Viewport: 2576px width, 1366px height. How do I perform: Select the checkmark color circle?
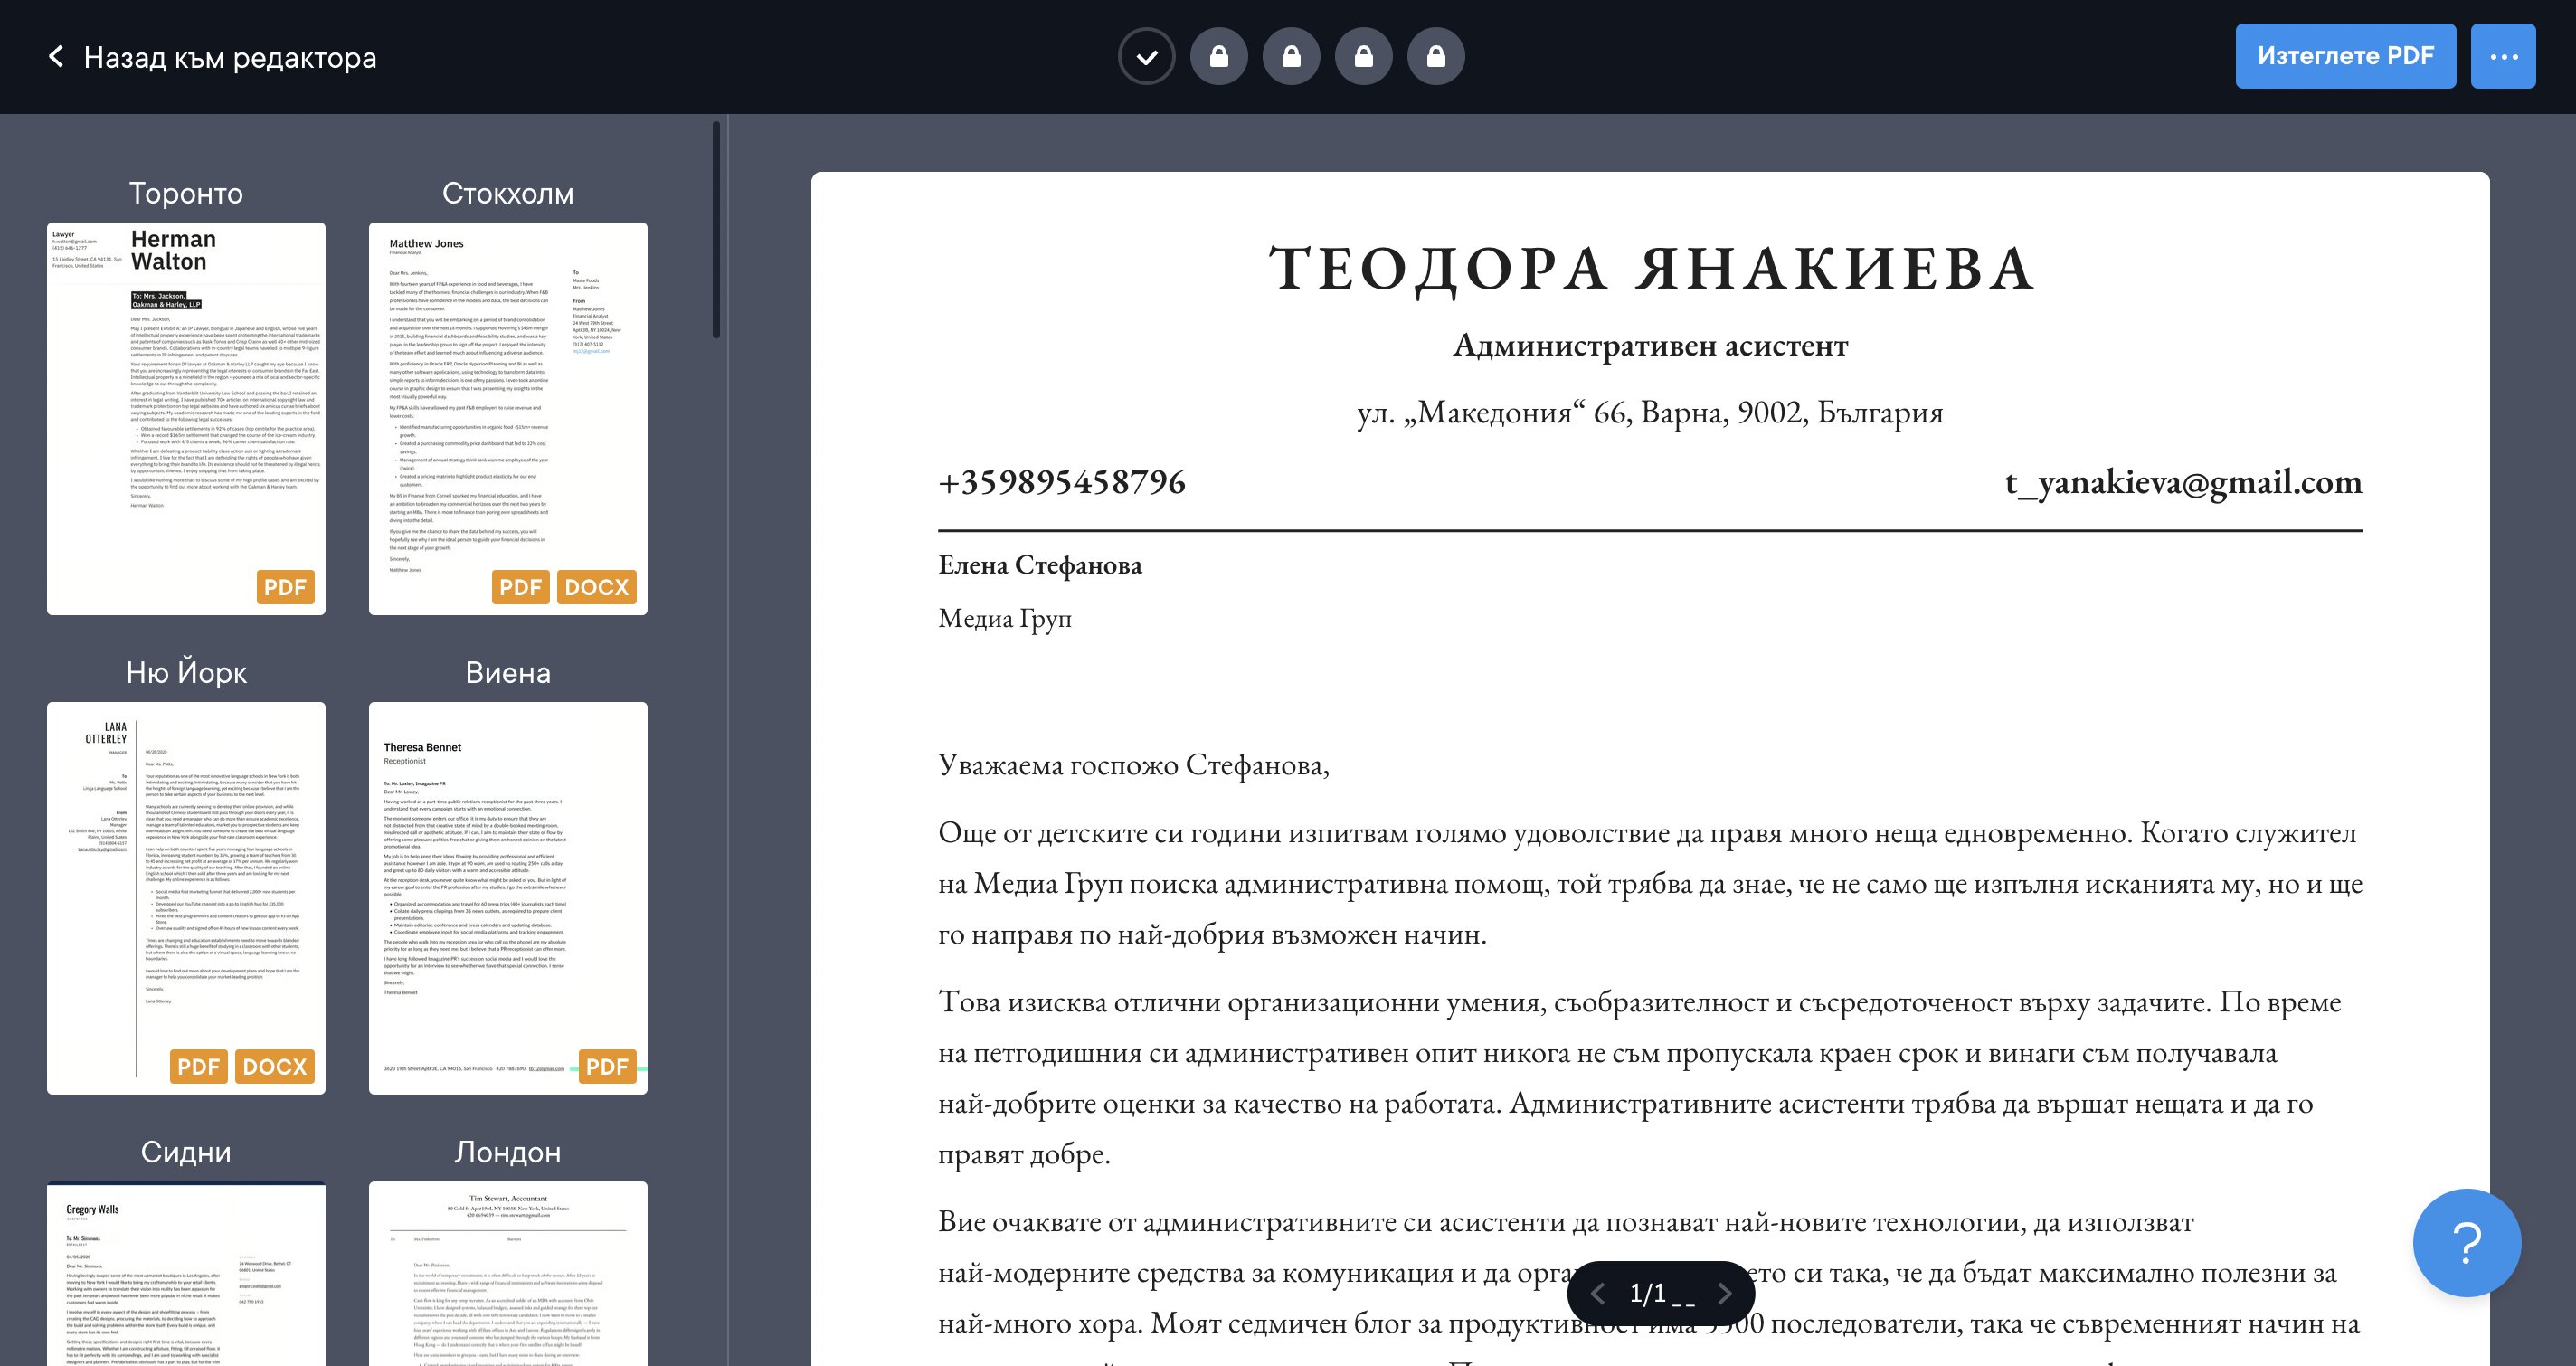1146,56
